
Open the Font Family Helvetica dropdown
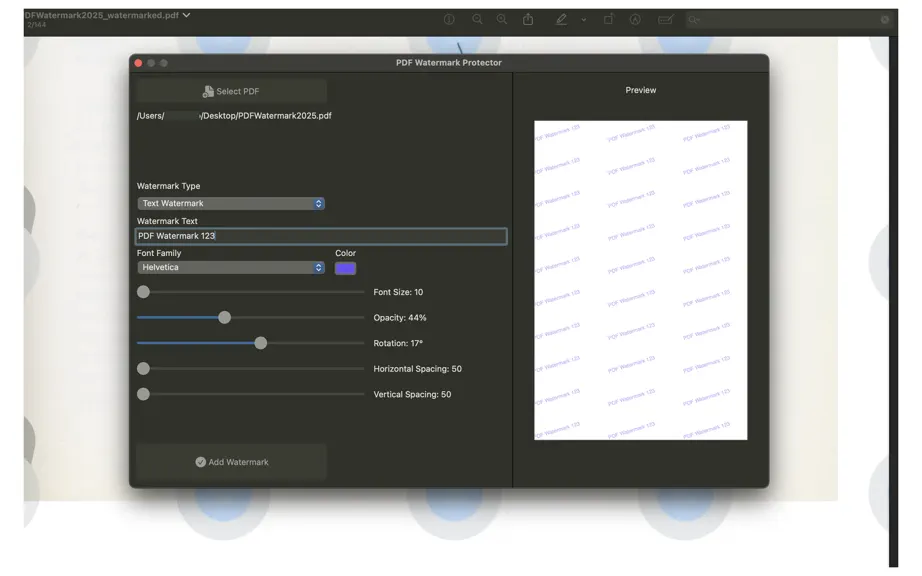click(x=230, y=267)
